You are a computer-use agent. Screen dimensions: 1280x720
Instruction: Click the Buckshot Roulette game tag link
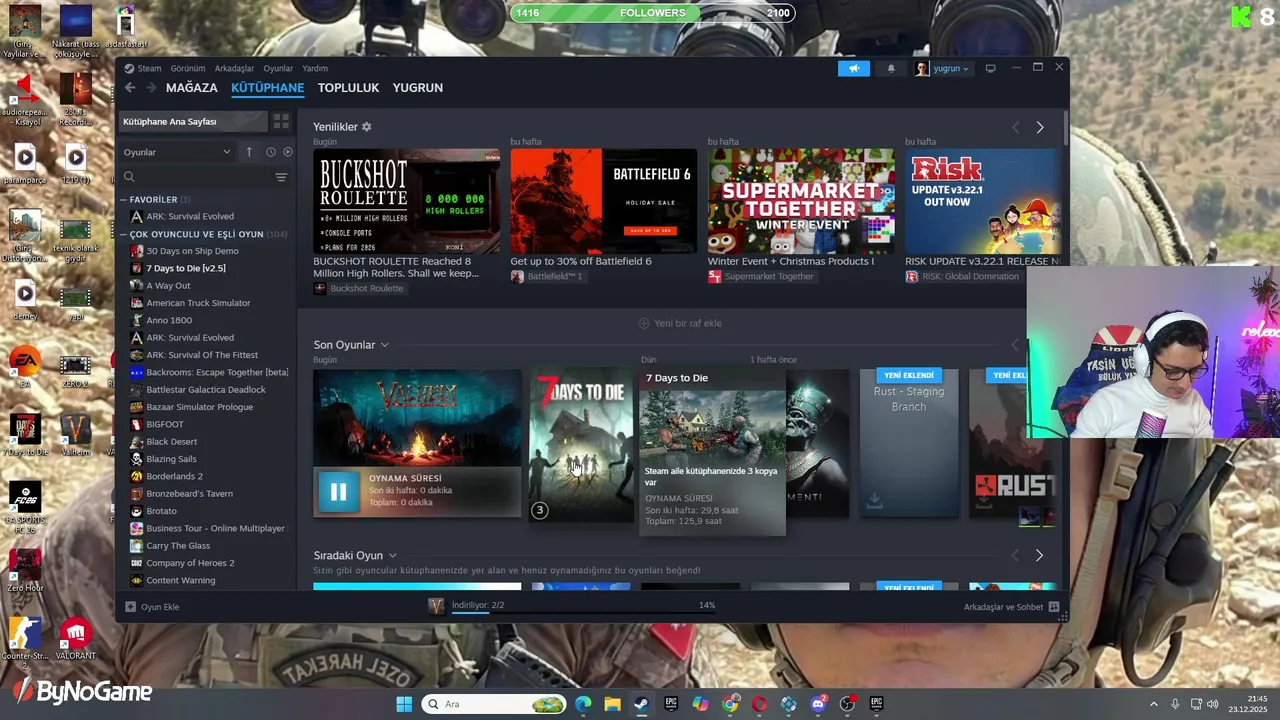[358, 288]
